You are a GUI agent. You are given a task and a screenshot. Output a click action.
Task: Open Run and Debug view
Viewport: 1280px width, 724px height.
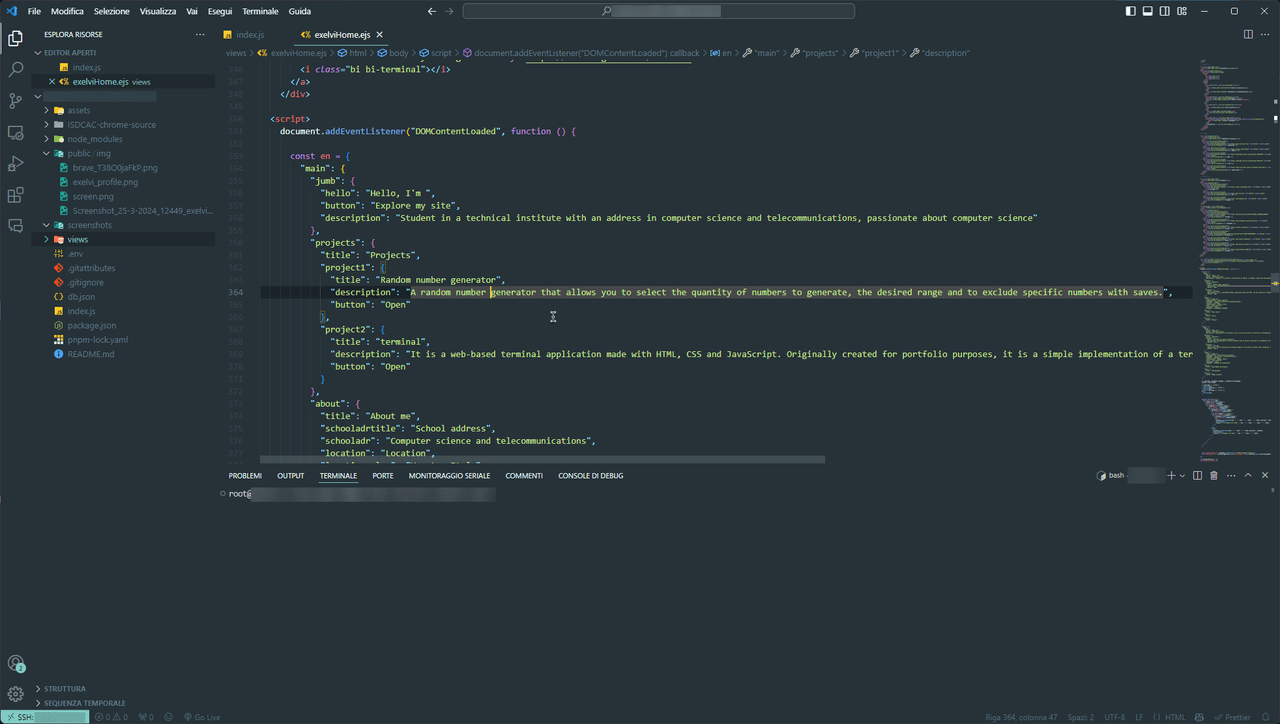point(15,163)
